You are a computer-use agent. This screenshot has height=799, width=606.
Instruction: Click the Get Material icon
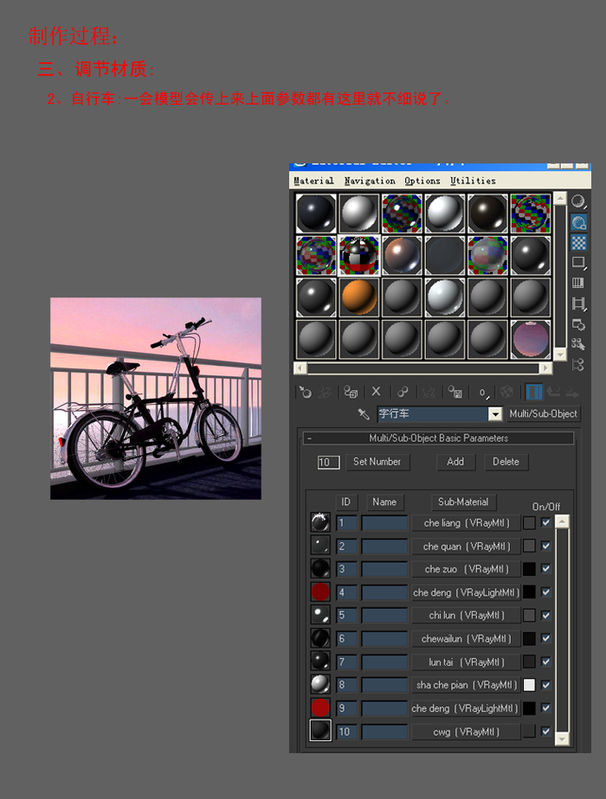click(305, 392)
